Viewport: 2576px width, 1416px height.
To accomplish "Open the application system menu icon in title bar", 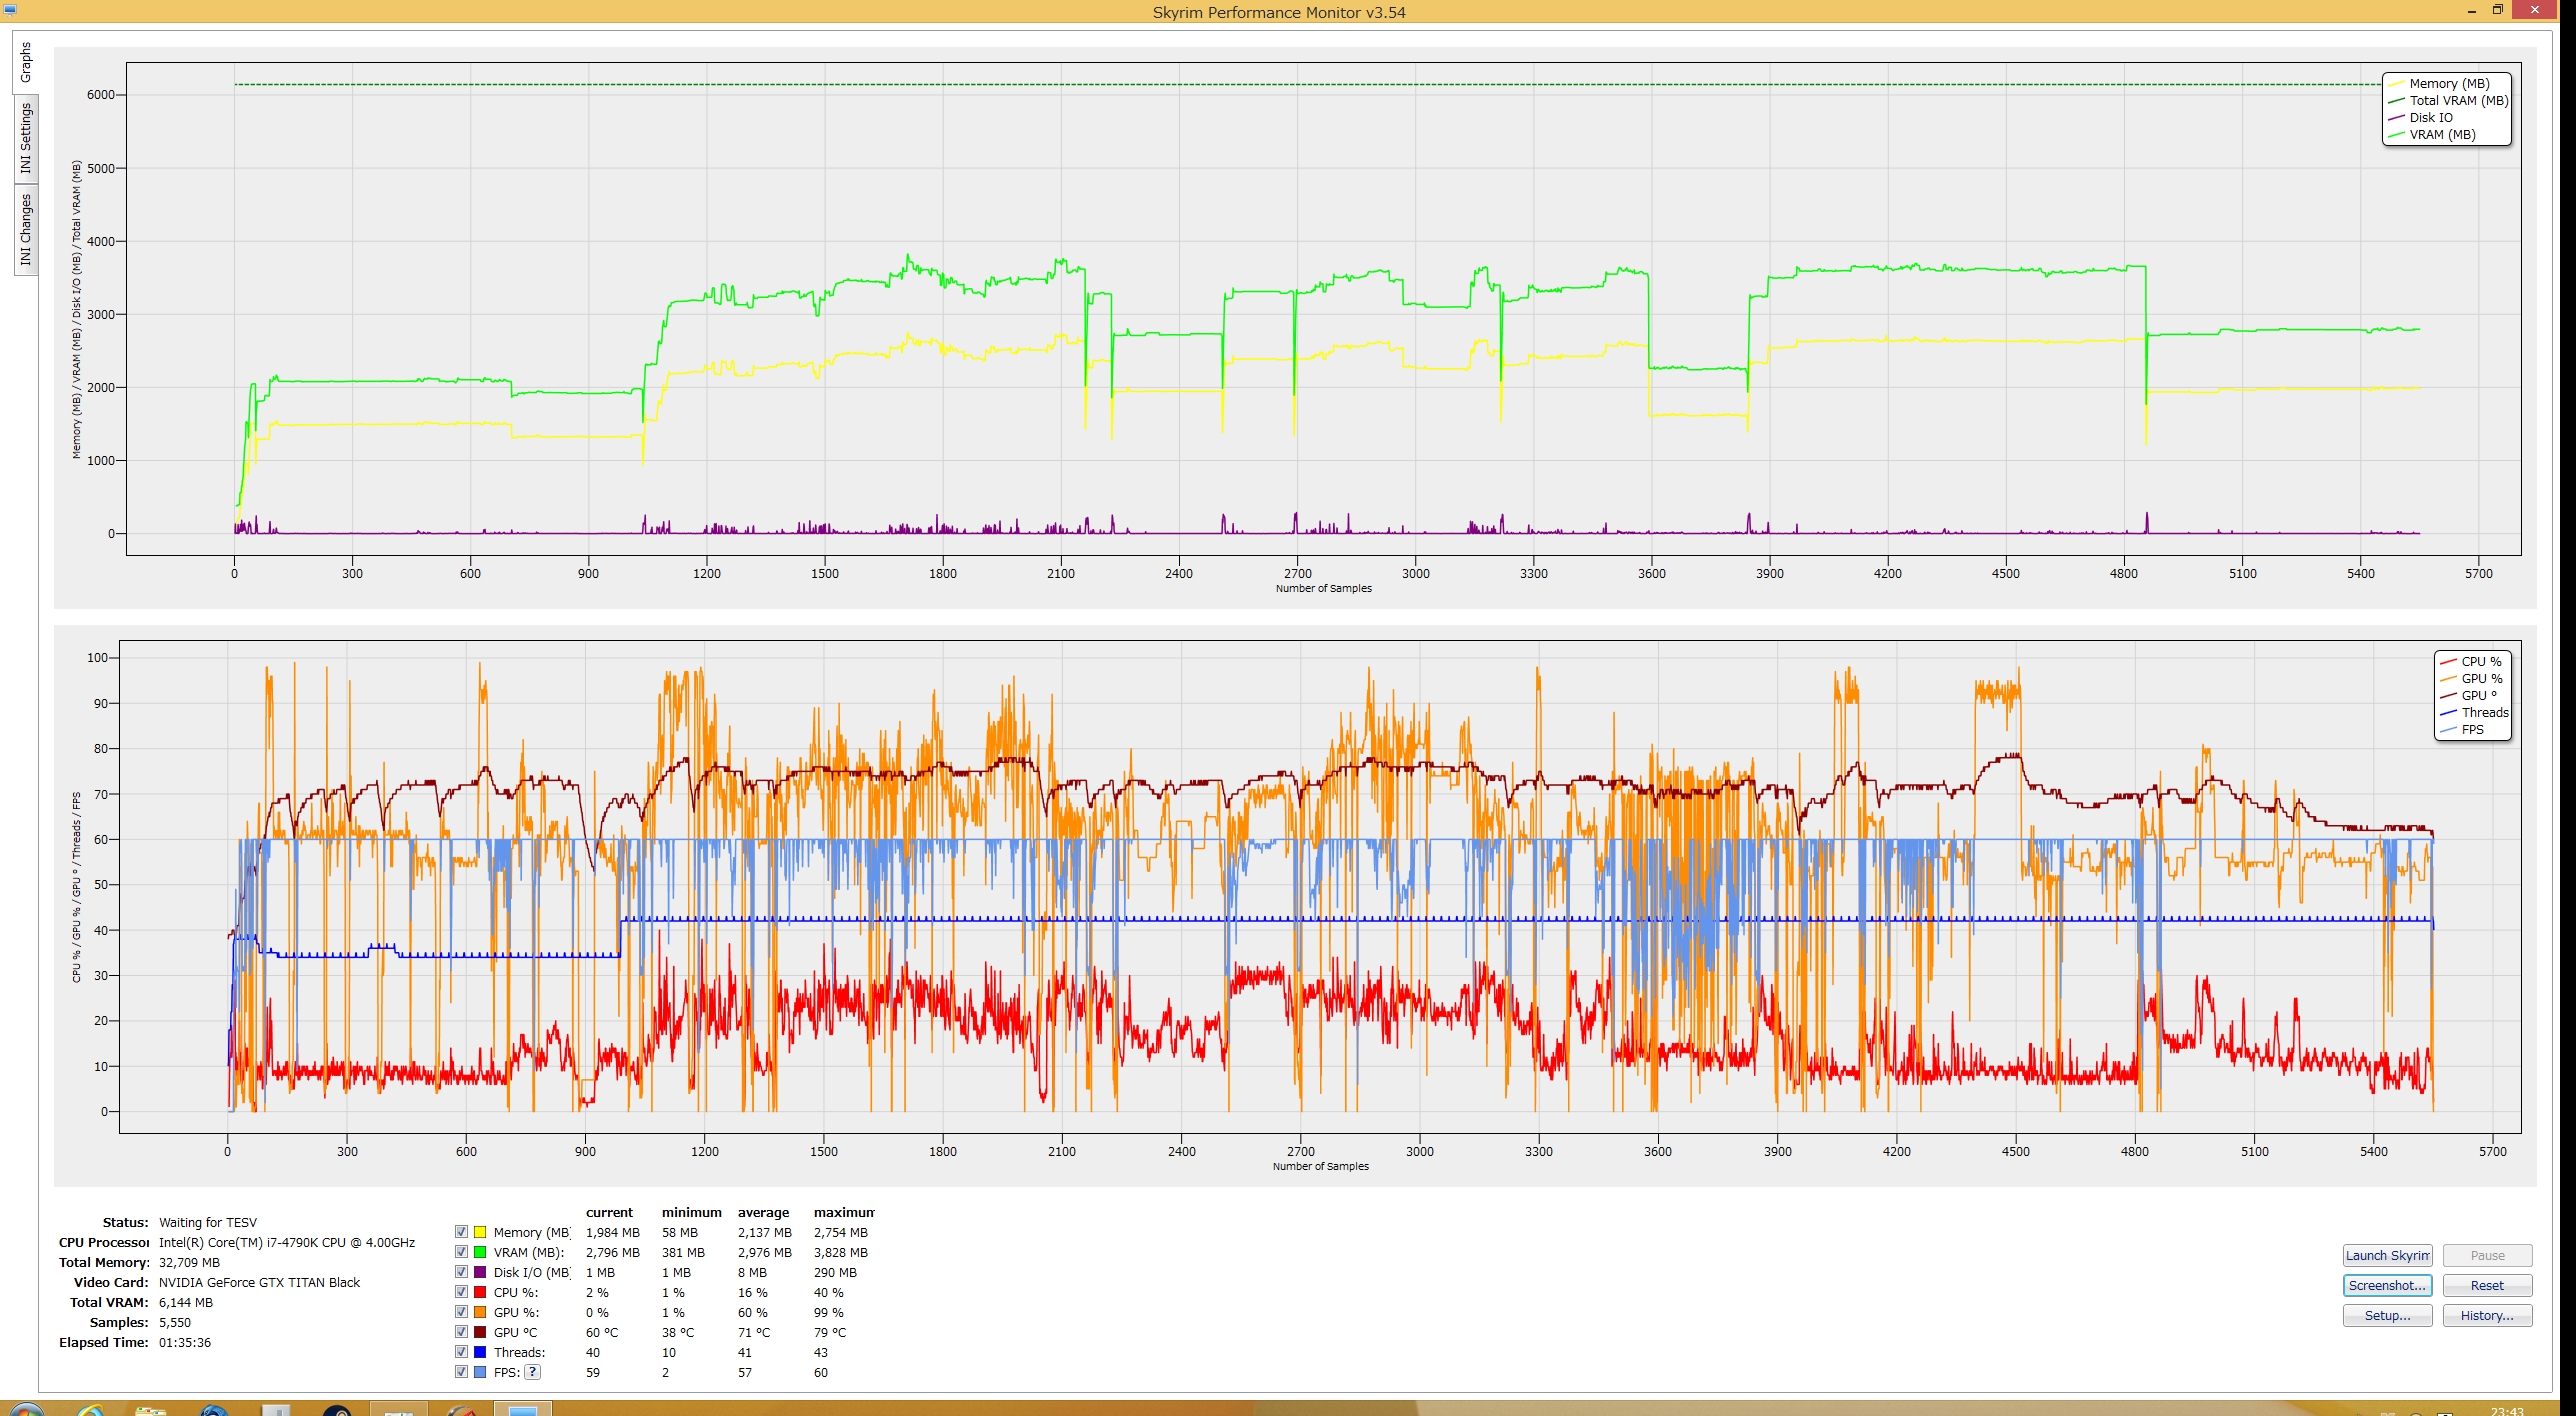I will pyautogui.click(x=10, y=9).
